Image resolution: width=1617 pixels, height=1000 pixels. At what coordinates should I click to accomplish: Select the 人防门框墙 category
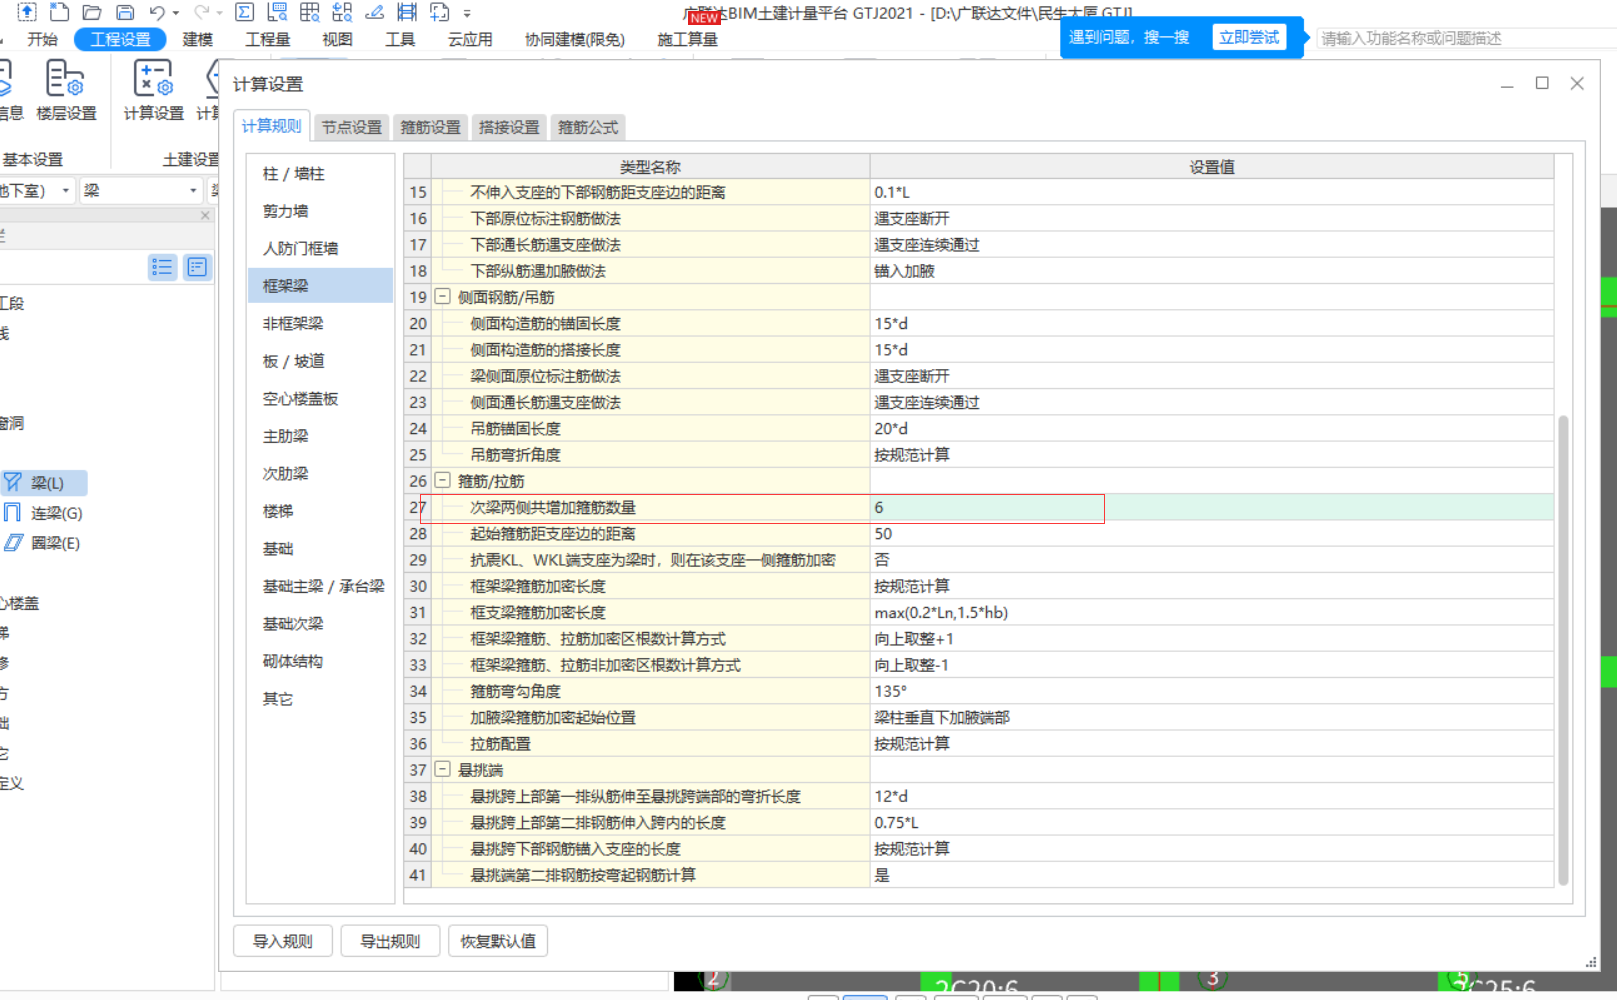(x=321, y=248)
